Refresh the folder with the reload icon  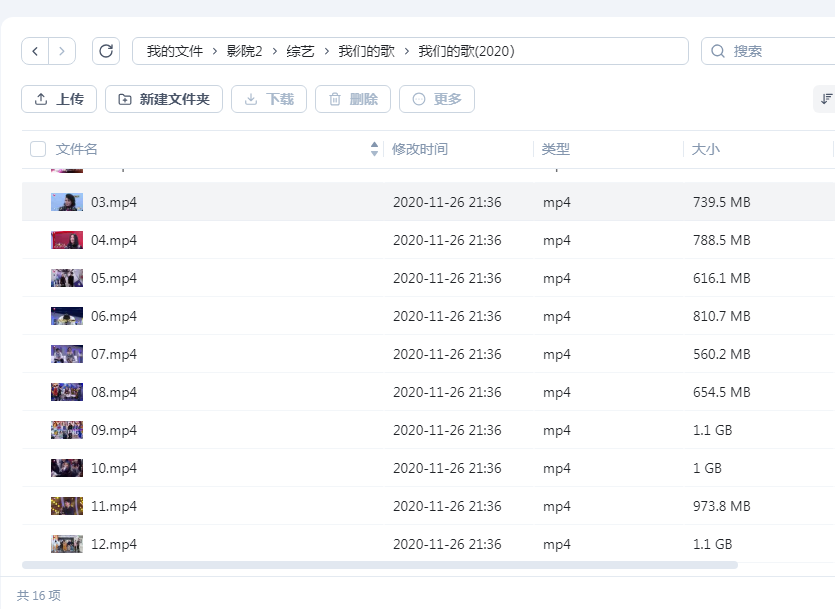pyautogui.click(x=106, y=51)
